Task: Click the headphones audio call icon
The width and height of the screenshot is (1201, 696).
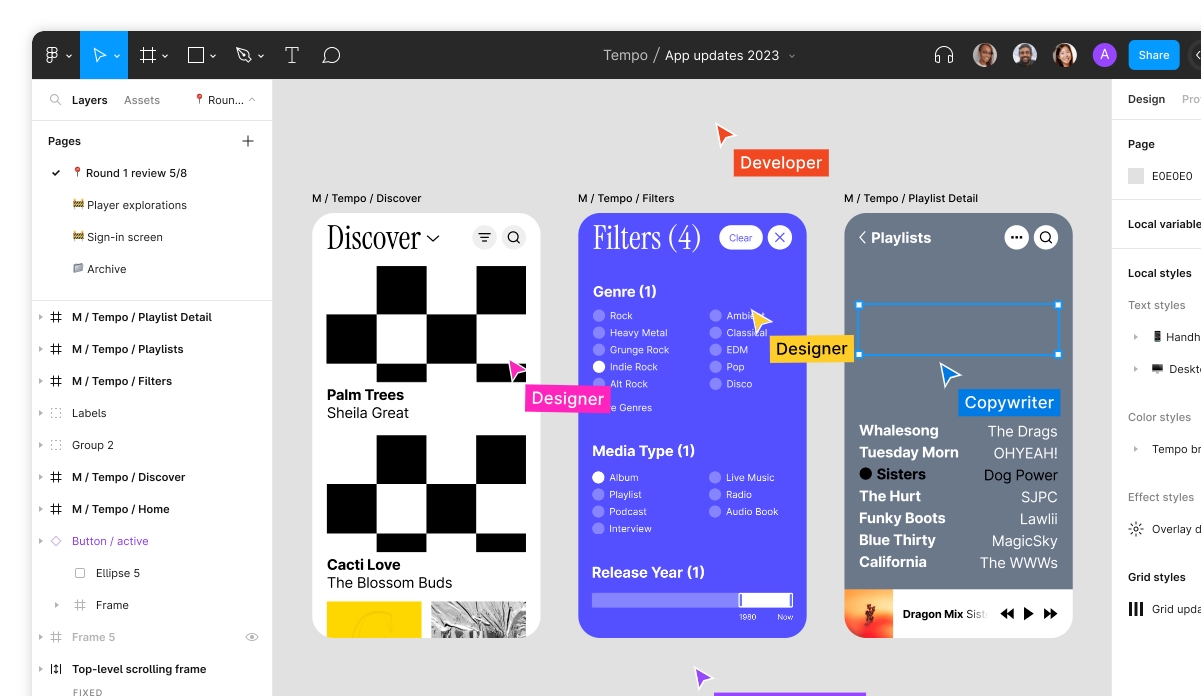Action: 943,55
